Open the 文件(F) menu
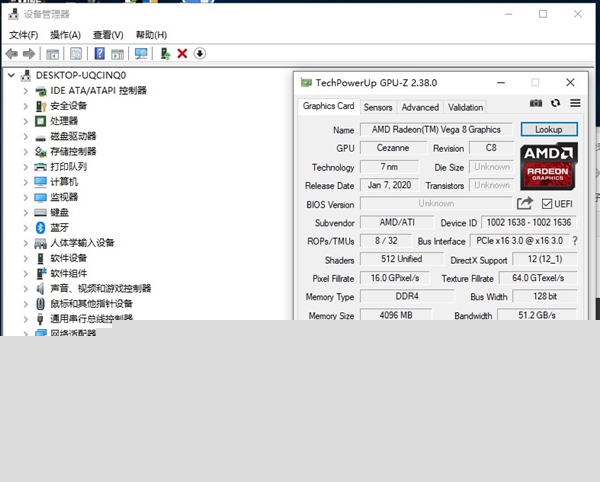Viewport: 600px width, 482px height. (x=24, y=35)
